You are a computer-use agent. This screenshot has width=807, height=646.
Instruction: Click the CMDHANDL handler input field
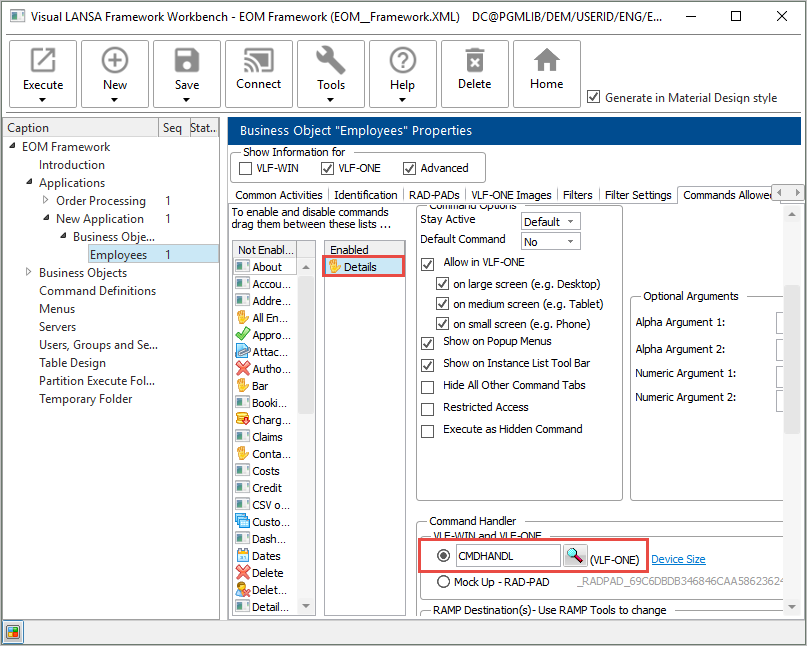click(507, 556)
